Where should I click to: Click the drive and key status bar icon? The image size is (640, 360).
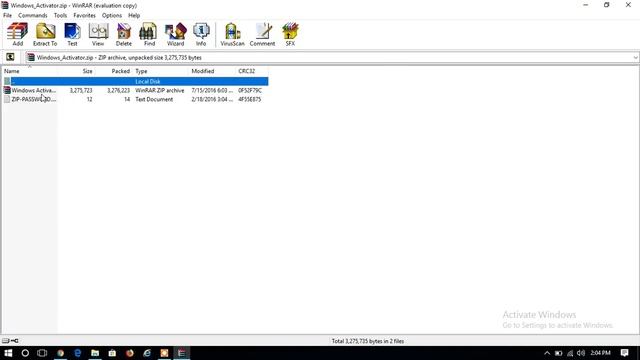tap(10, 341)
